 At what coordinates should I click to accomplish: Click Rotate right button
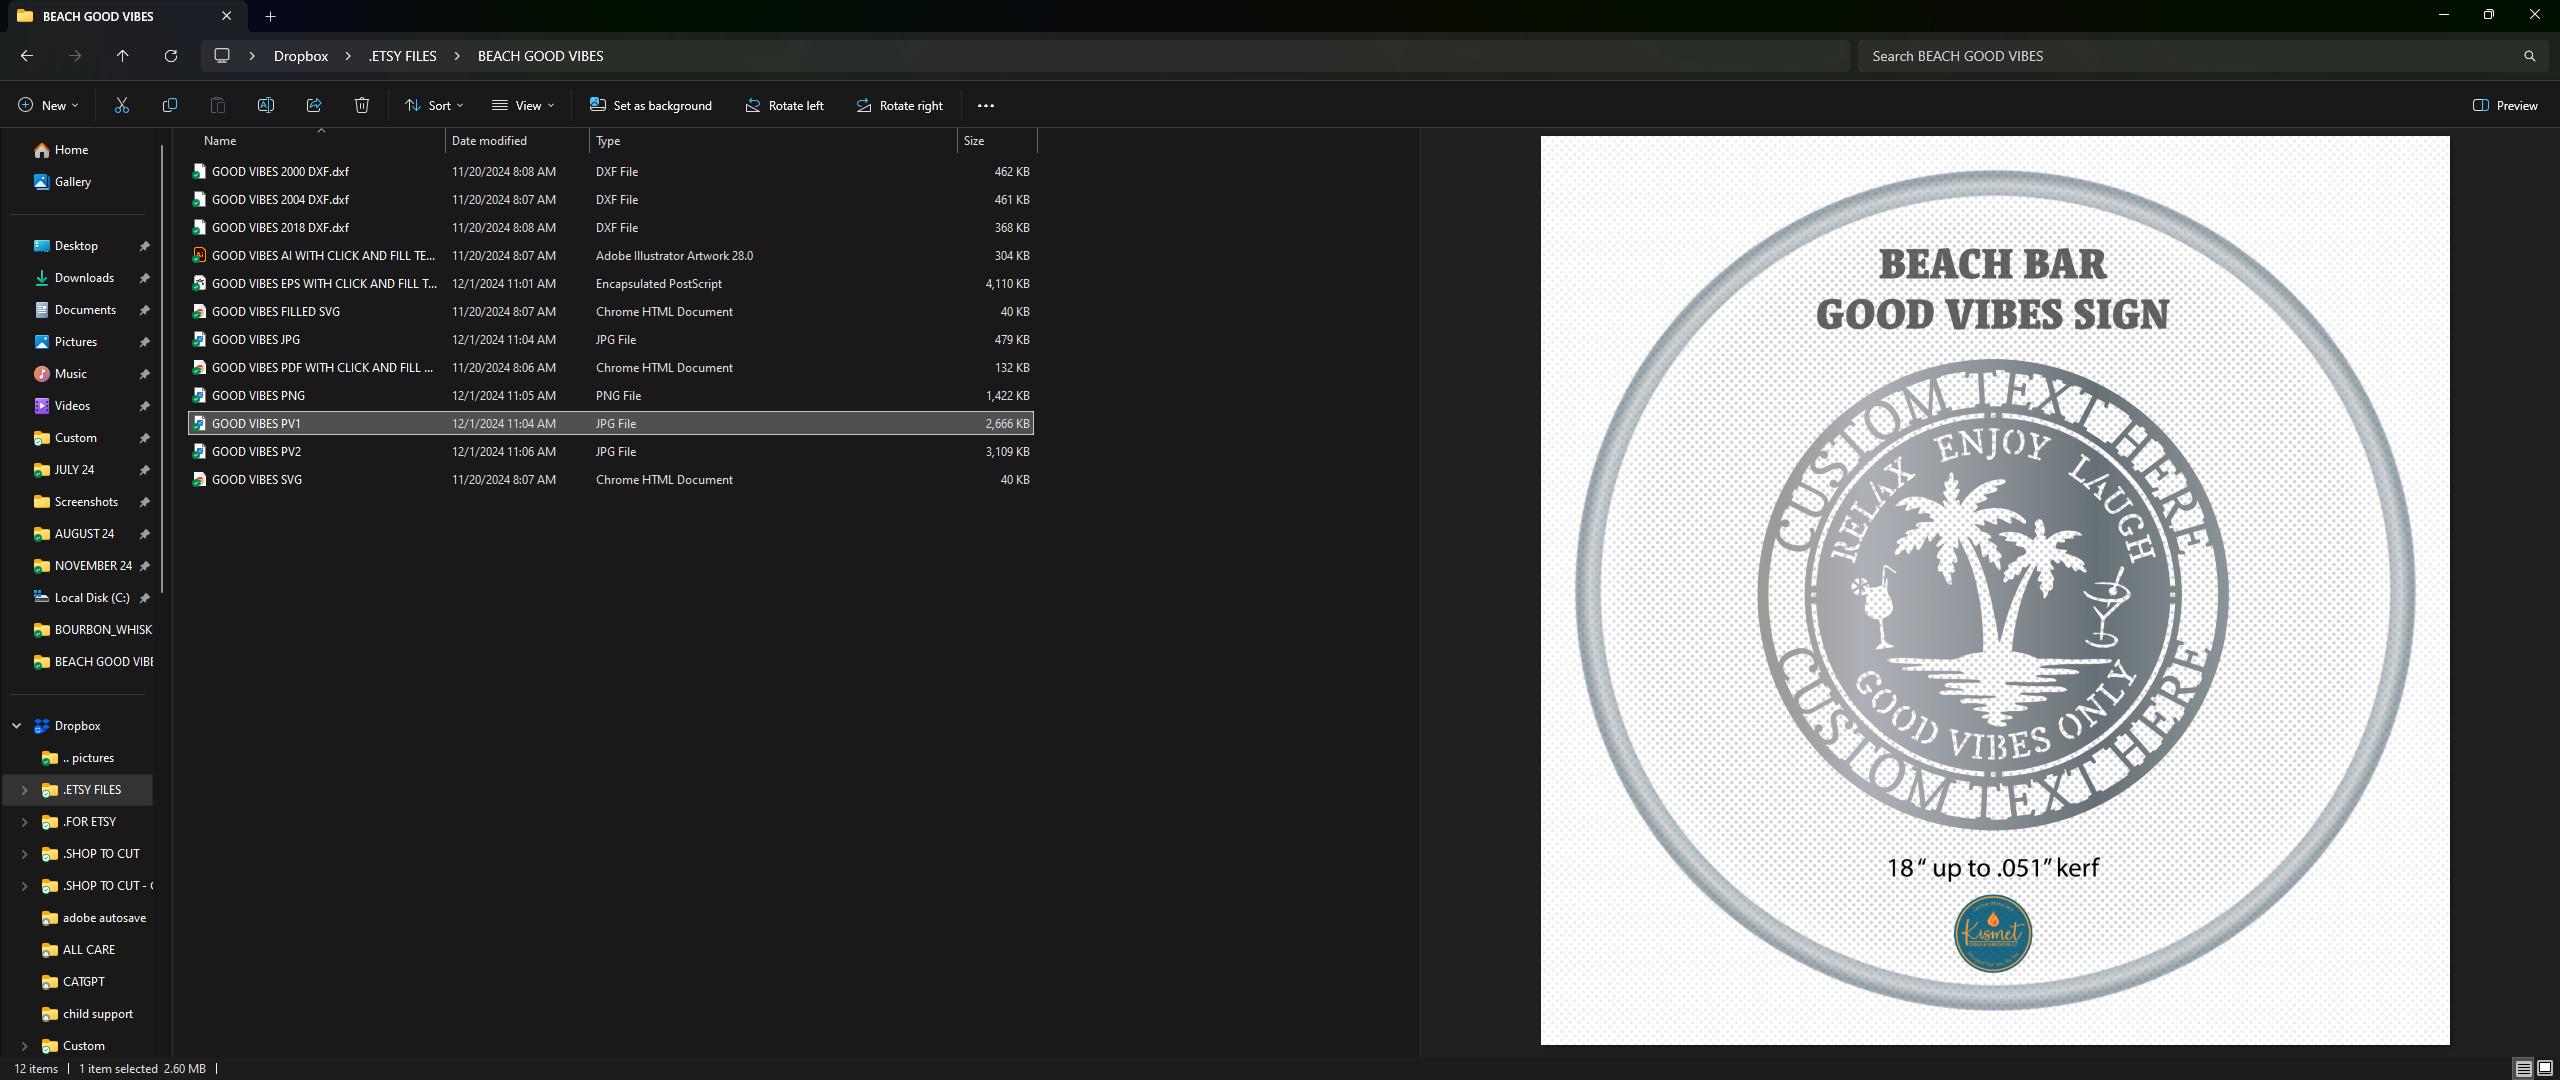point(900,105)
